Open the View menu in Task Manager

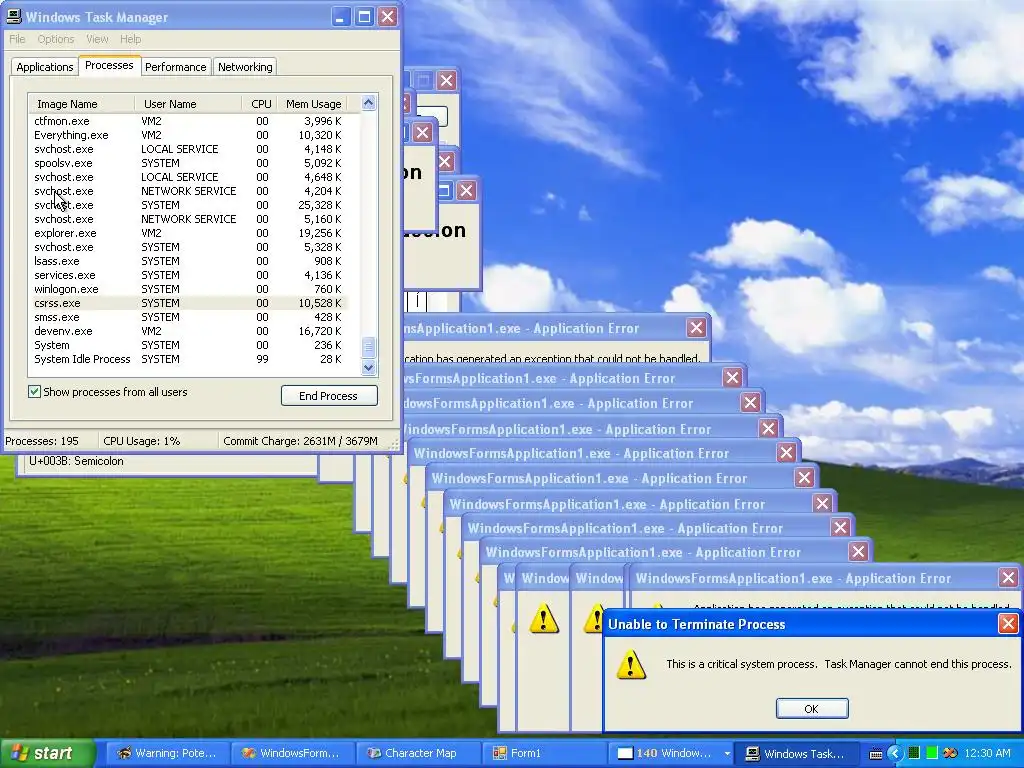pyautogui.click(x=97, y=39)
